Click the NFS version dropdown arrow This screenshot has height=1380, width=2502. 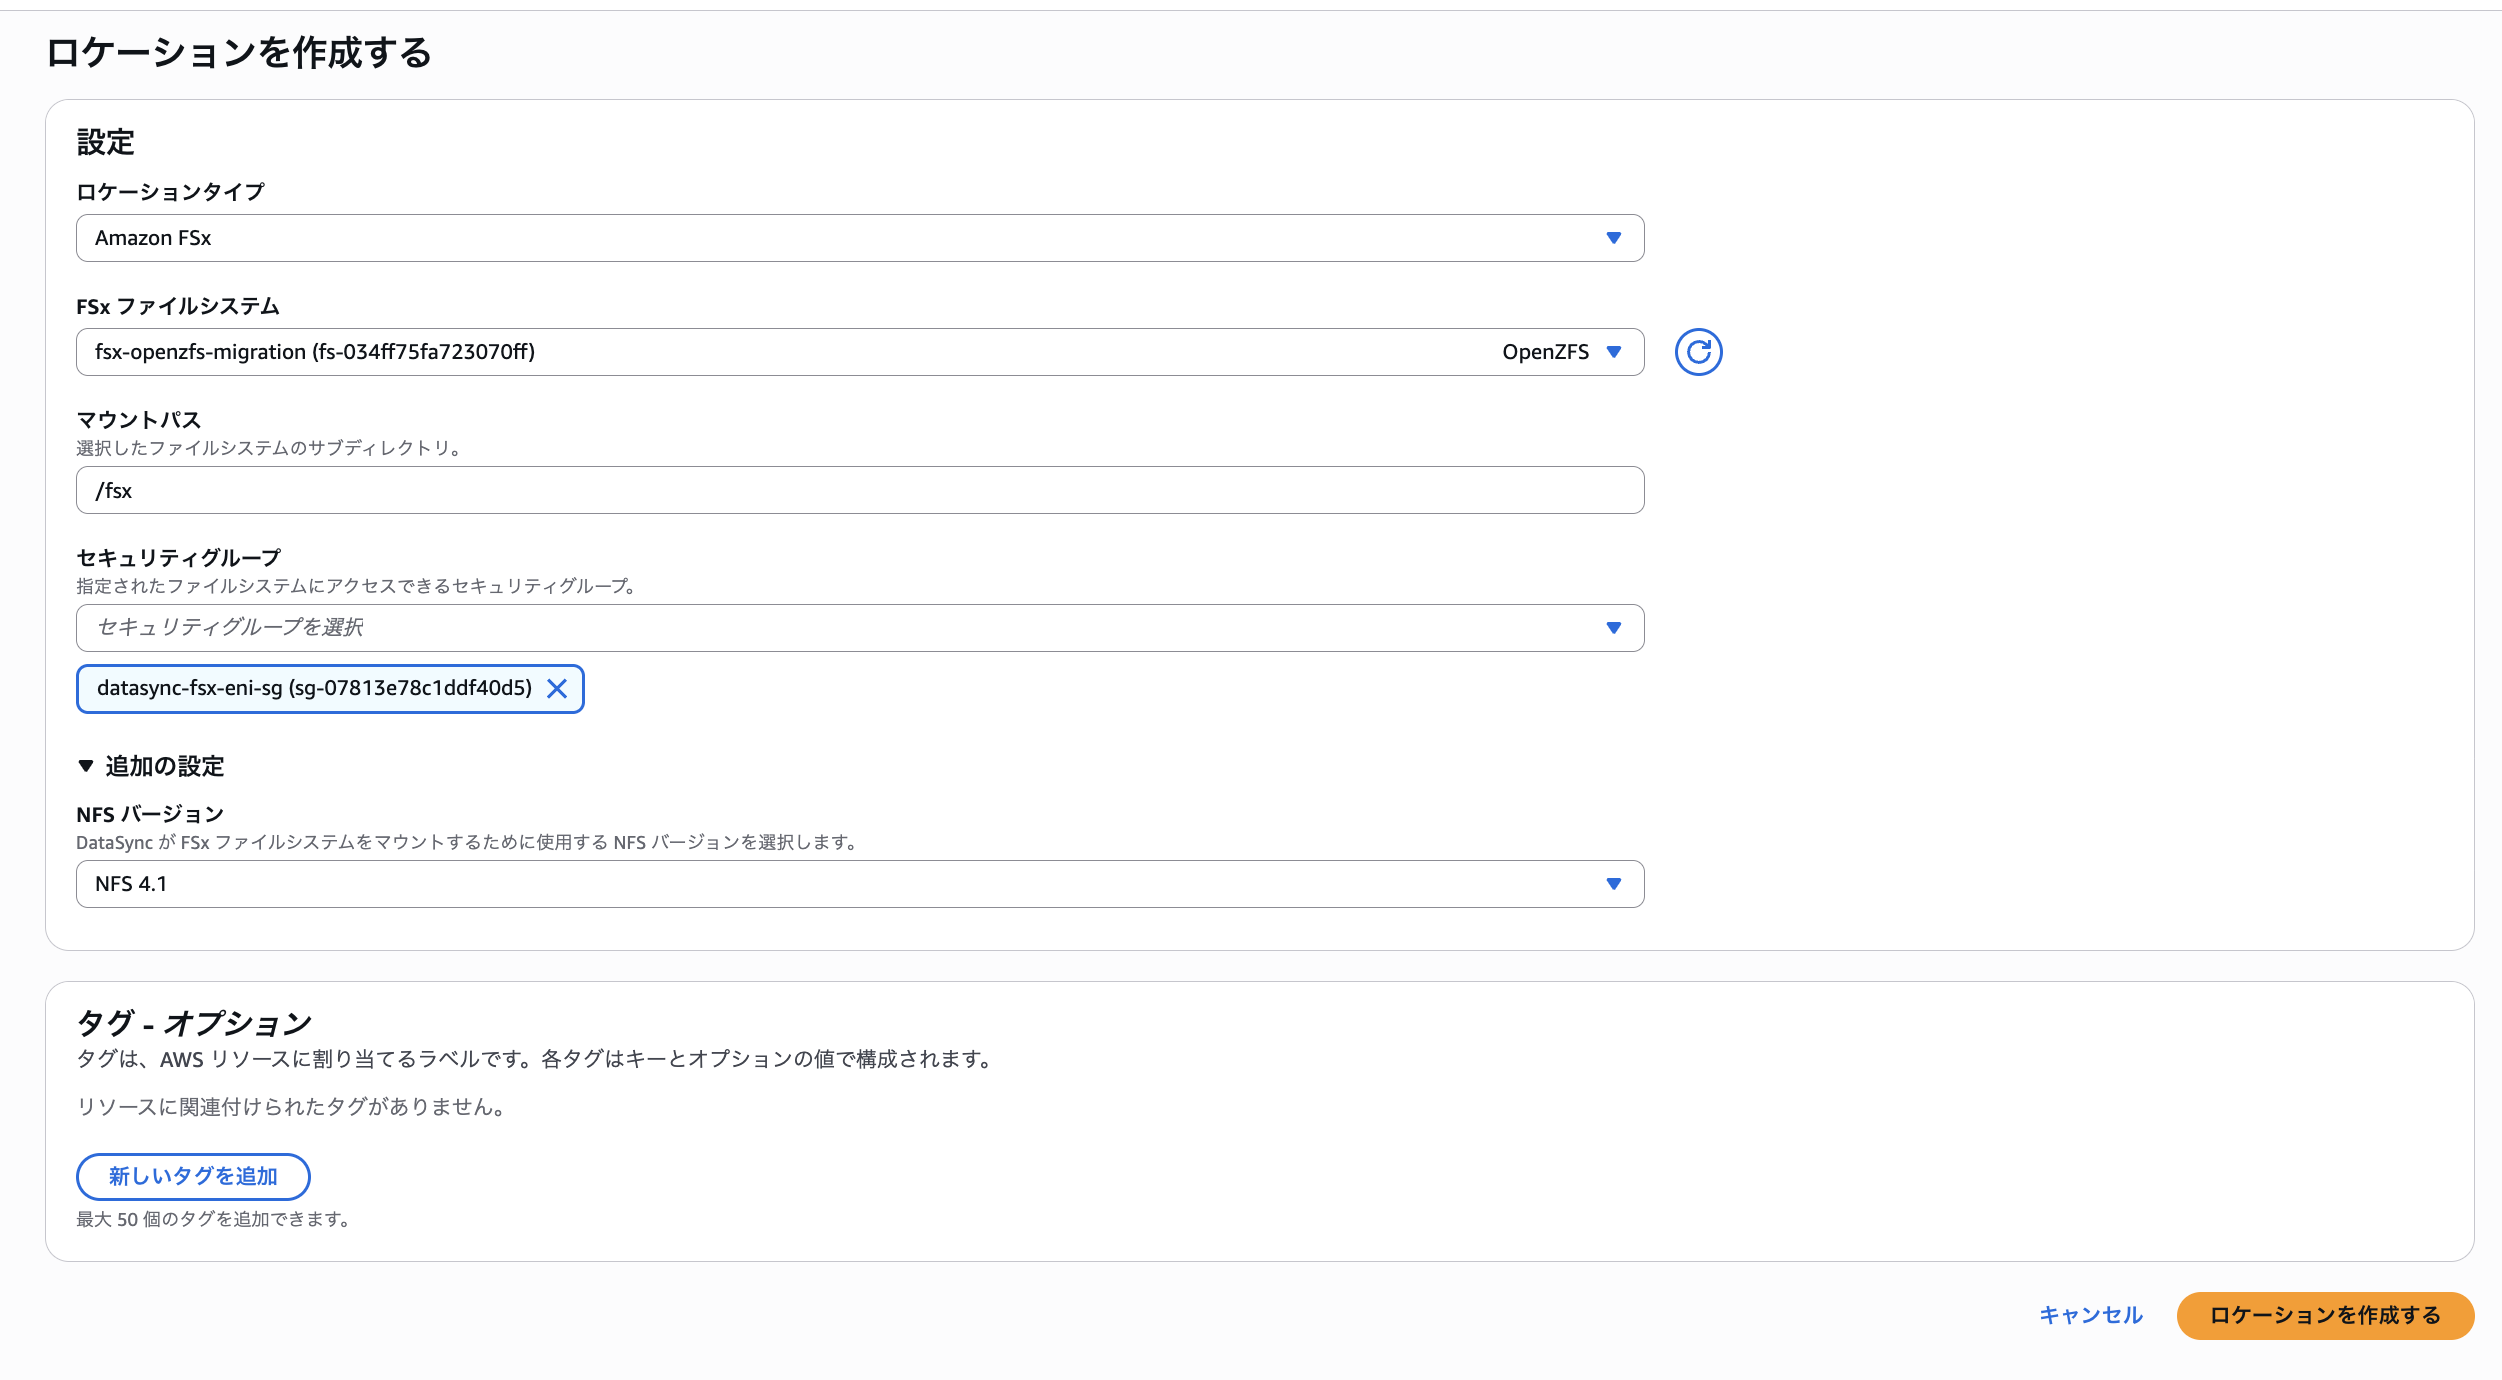tap(1613, 883)
